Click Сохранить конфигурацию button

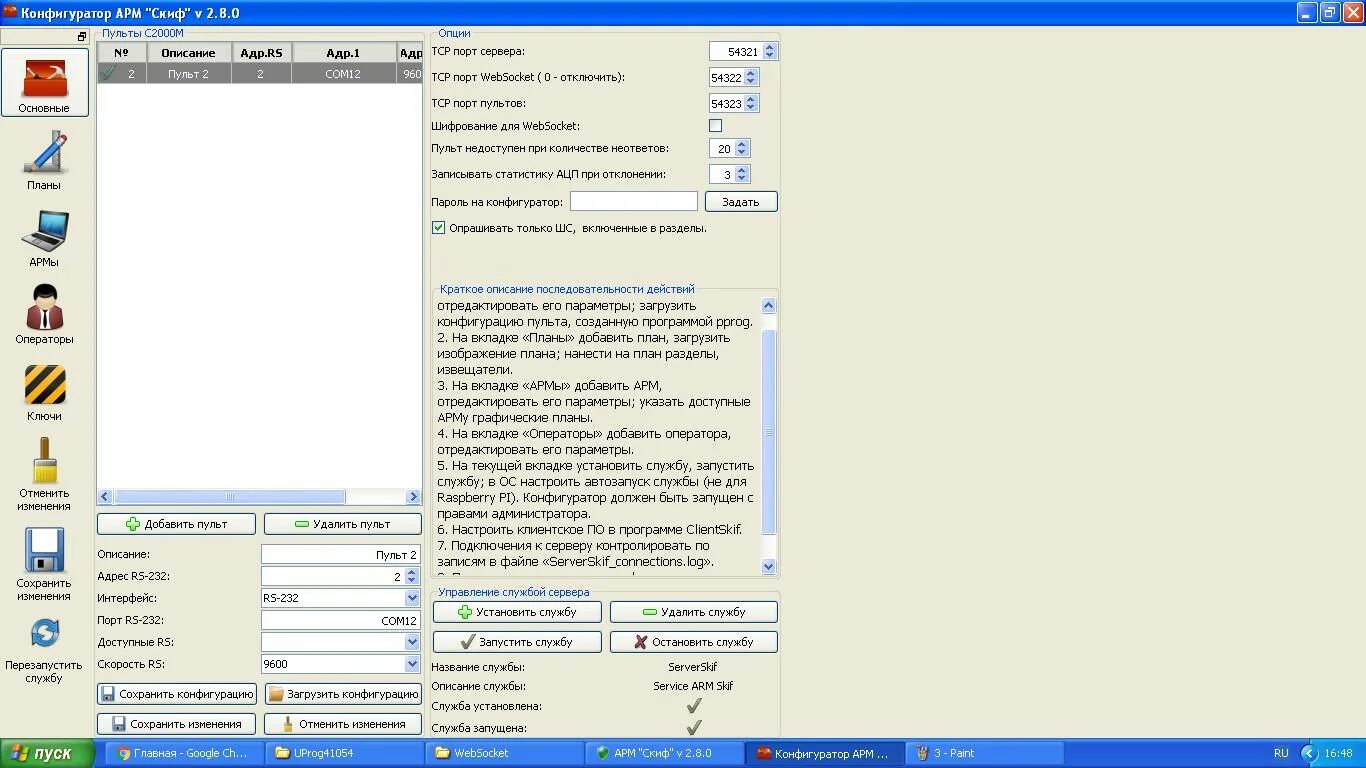[x=177, y=694]
